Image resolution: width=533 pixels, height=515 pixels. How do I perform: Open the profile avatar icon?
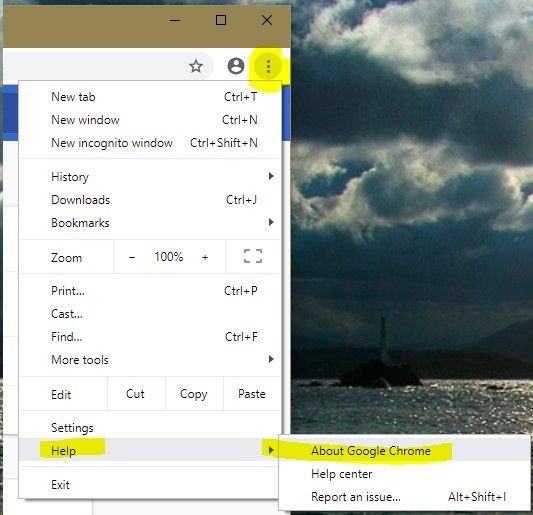(x=236, y=66)
